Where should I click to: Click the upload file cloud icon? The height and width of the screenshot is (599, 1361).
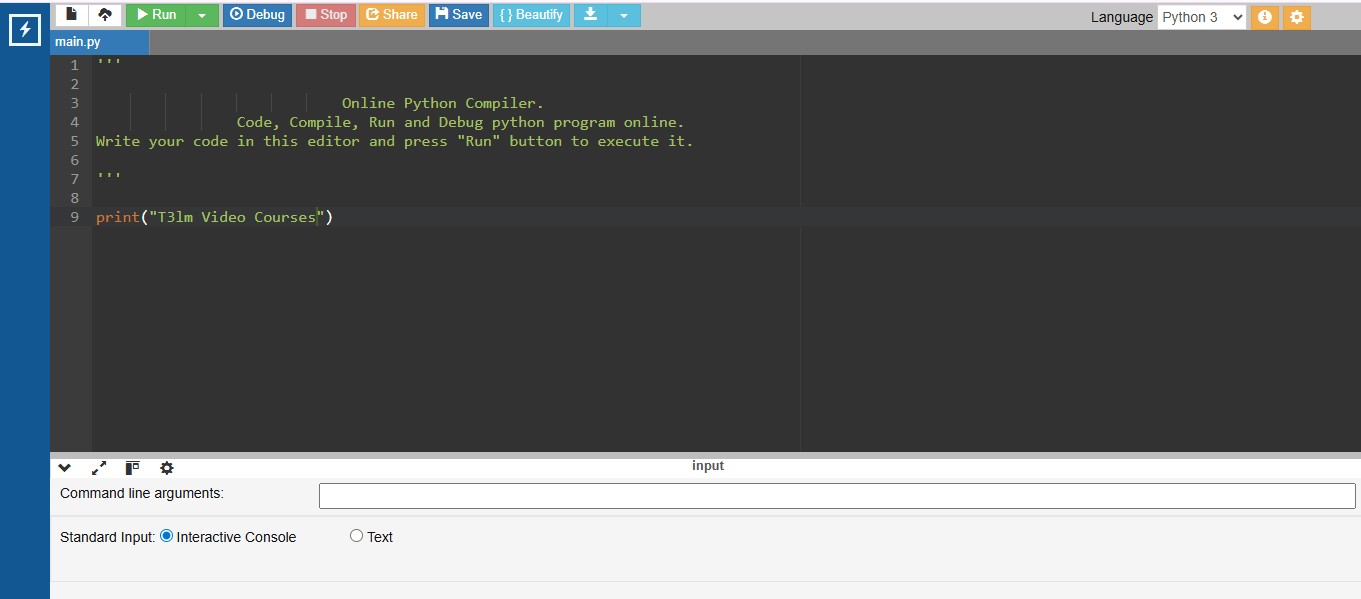point(105,15)
